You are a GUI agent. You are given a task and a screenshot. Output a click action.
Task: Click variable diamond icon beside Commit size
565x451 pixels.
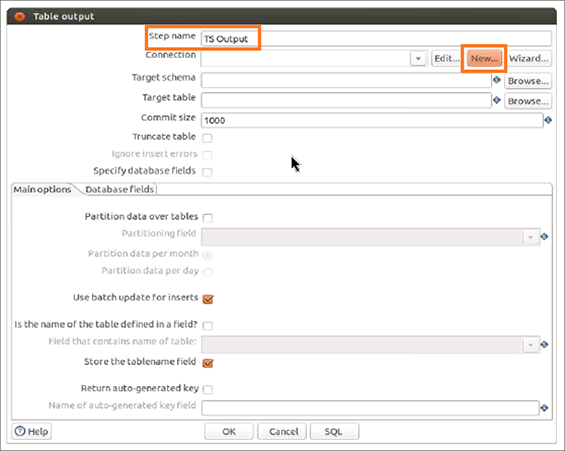coord(548,120)
